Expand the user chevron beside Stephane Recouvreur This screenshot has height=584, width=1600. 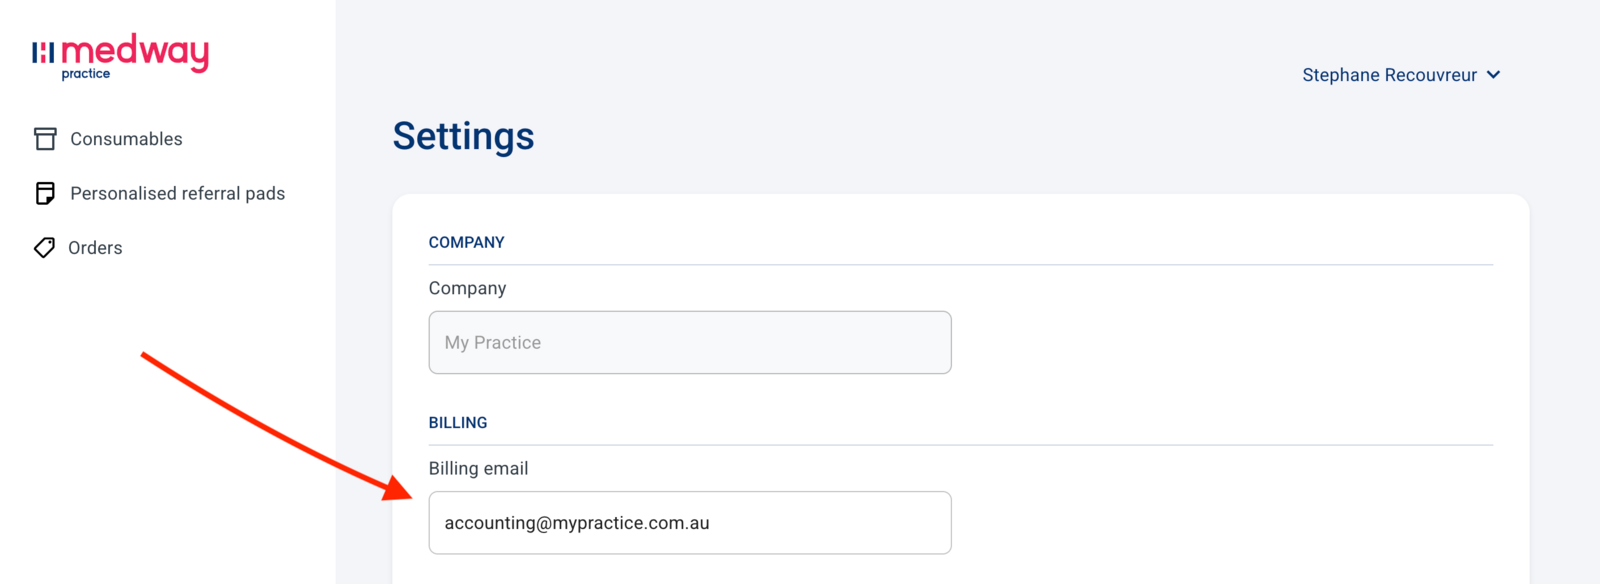pyautogui.click(x=1493, y=75)
